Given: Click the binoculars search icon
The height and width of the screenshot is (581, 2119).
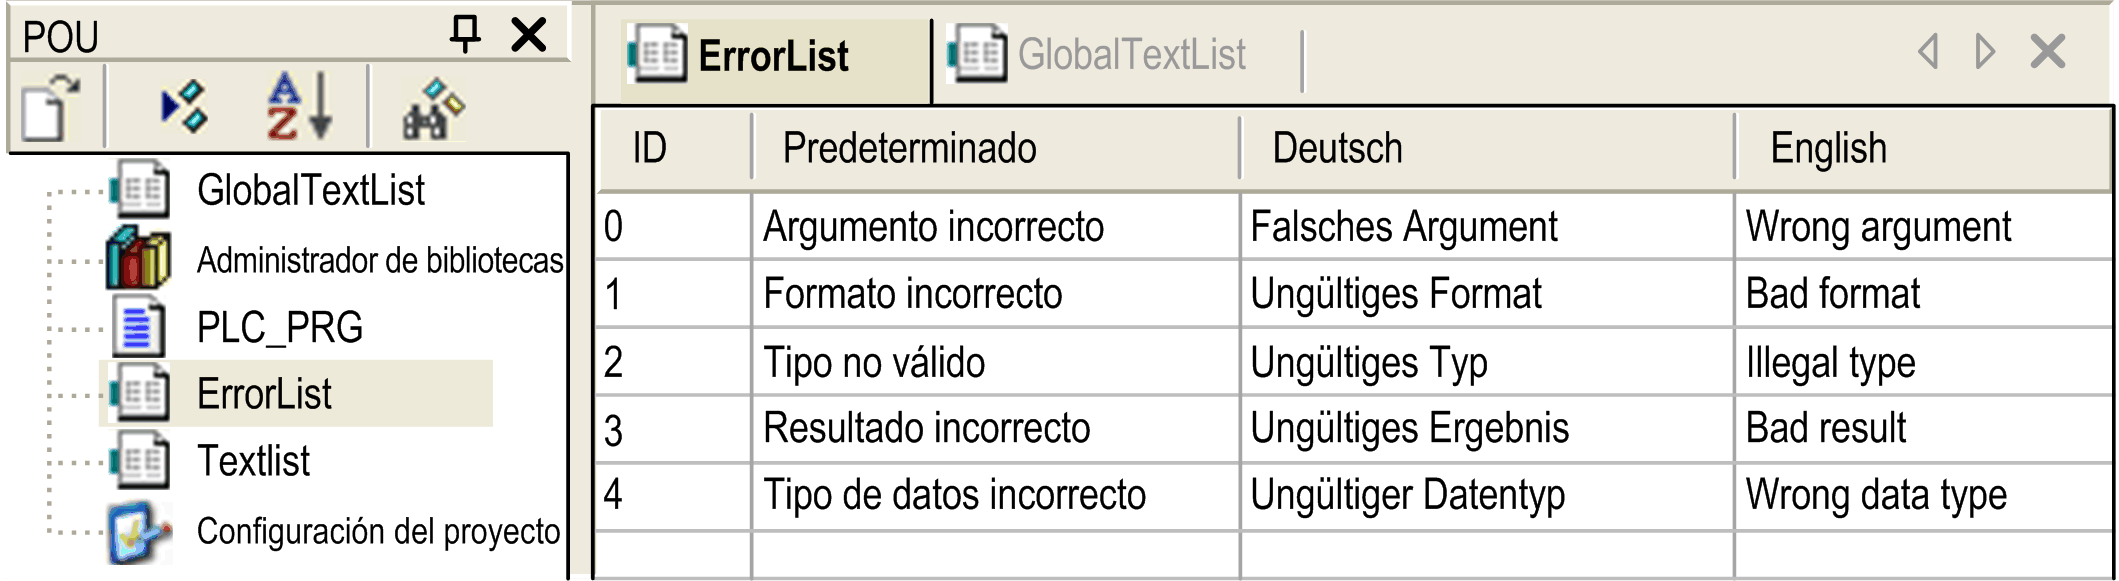Looking at the screenshot, I should pos(432,108).
